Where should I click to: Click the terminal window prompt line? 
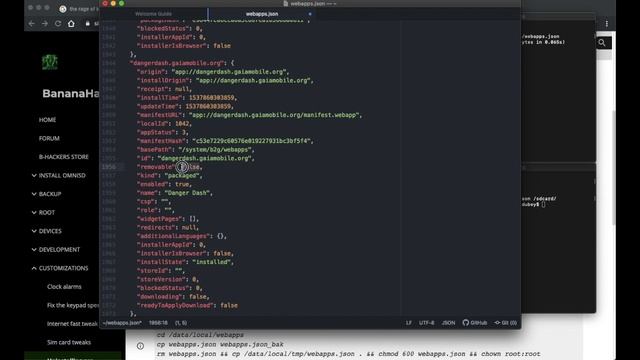[x=533, y=204]
